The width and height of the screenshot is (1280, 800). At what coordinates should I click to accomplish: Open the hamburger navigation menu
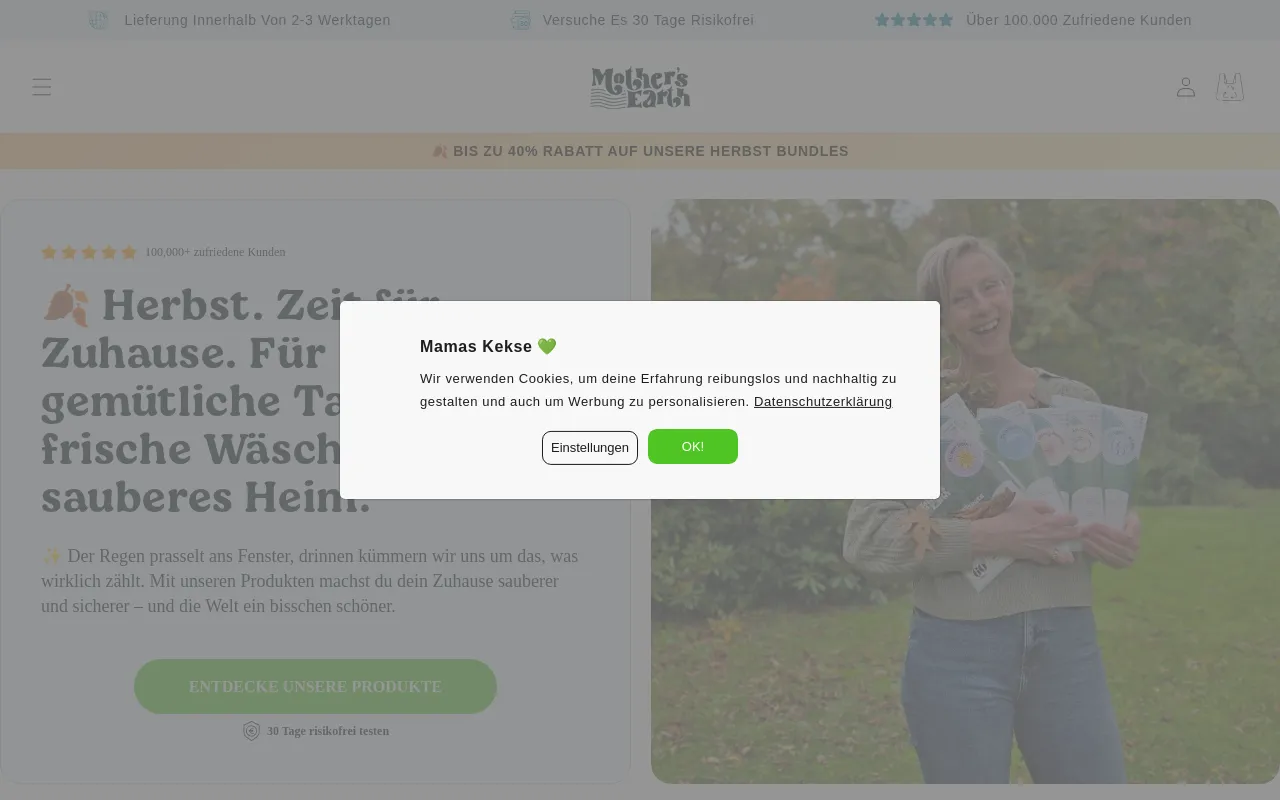point(41,87)
